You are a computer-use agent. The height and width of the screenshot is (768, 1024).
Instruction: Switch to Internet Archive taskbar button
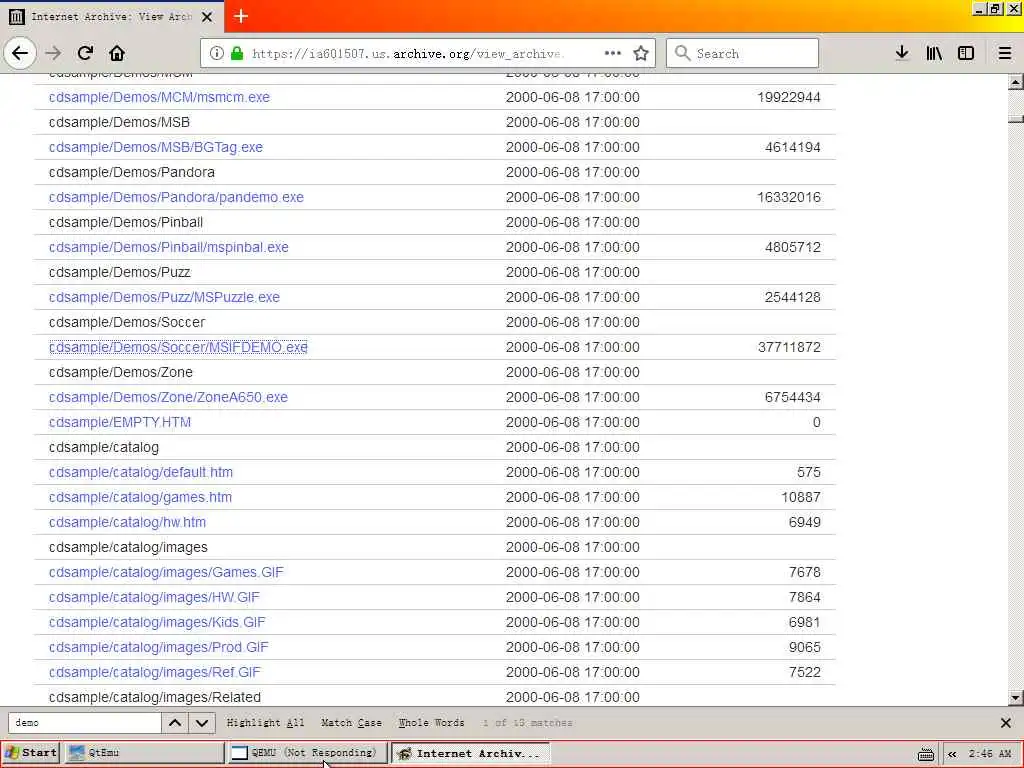point(470,753)
